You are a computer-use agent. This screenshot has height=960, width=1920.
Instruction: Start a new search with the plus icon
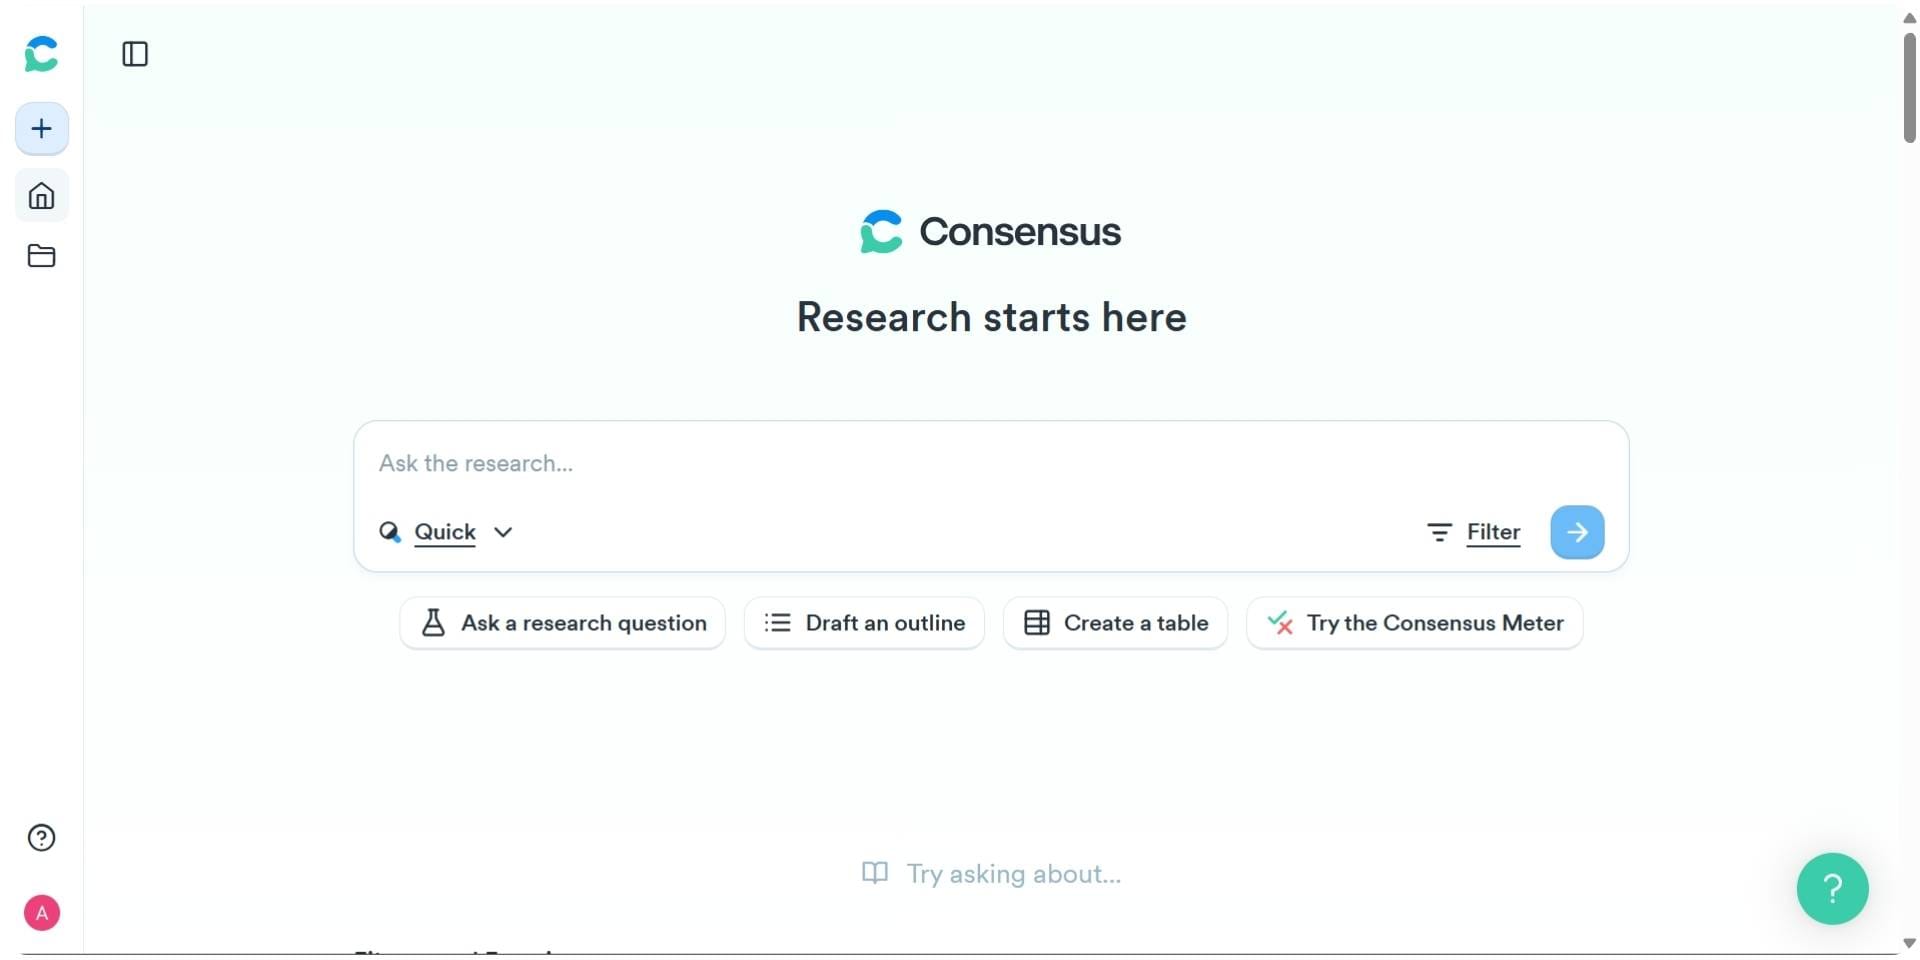pos(40,128)
